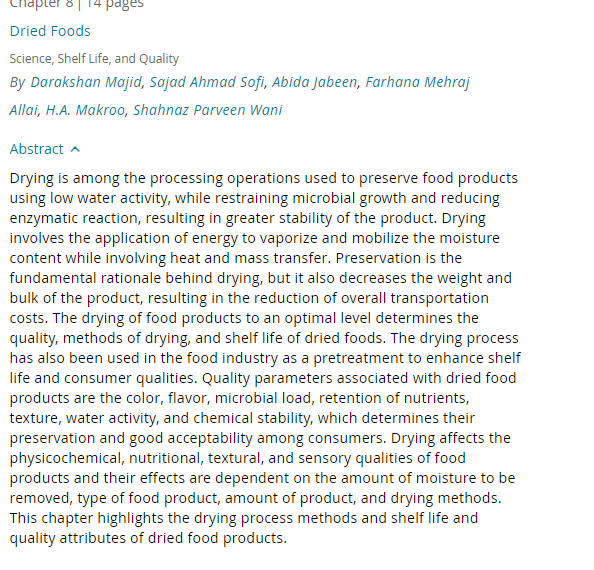Image resolution: width=594 pixels, height=570 pixels.
Task: Click the up chevron beside Abstract
Action: coord(75,149)
